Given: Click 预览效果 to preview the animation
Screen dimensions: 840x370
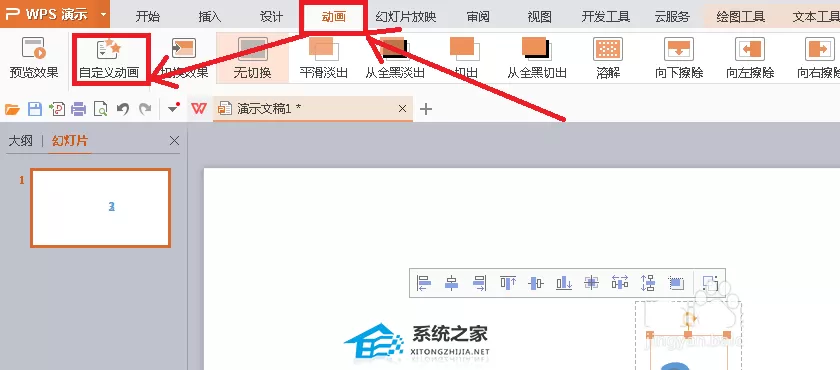Looking at the screenshot, I should pos(34,58).
